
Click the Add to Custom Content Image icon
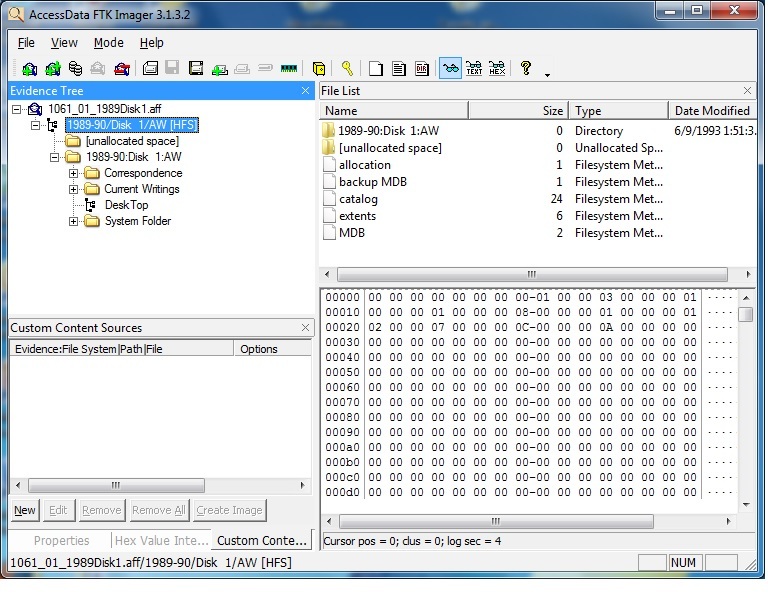pyautogui.click(x=219, y=69)
